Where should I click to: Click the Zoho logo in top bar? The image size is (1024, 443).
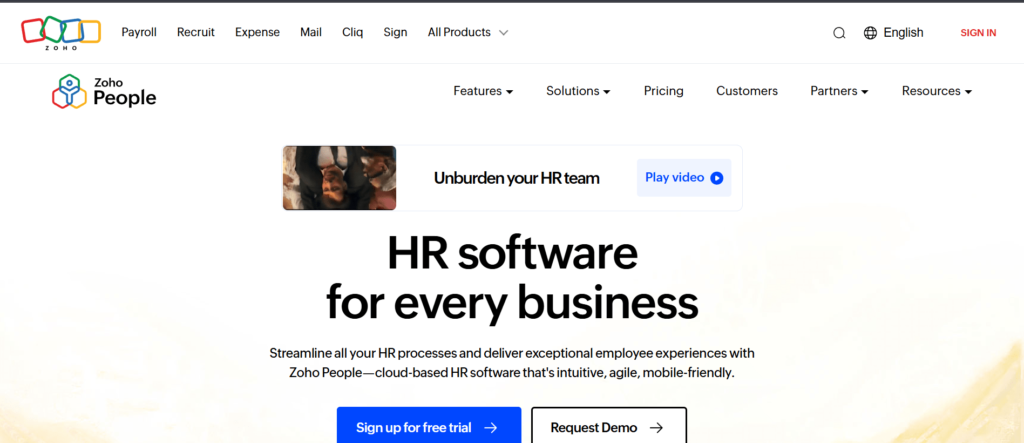[61, 33]
